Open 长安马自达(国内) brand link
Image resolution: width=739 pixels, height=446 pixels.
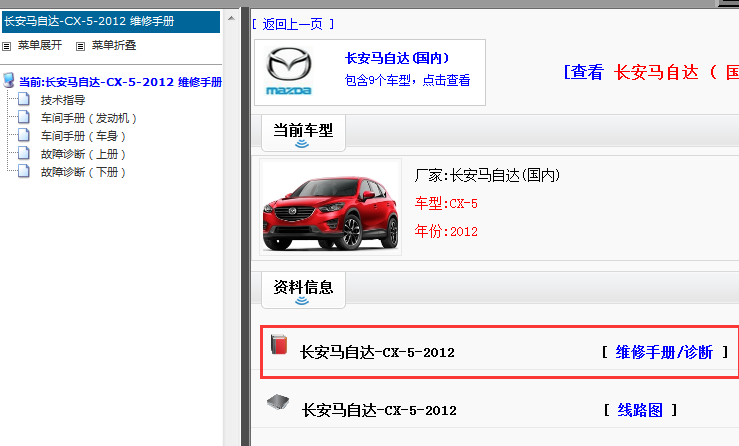397,58
